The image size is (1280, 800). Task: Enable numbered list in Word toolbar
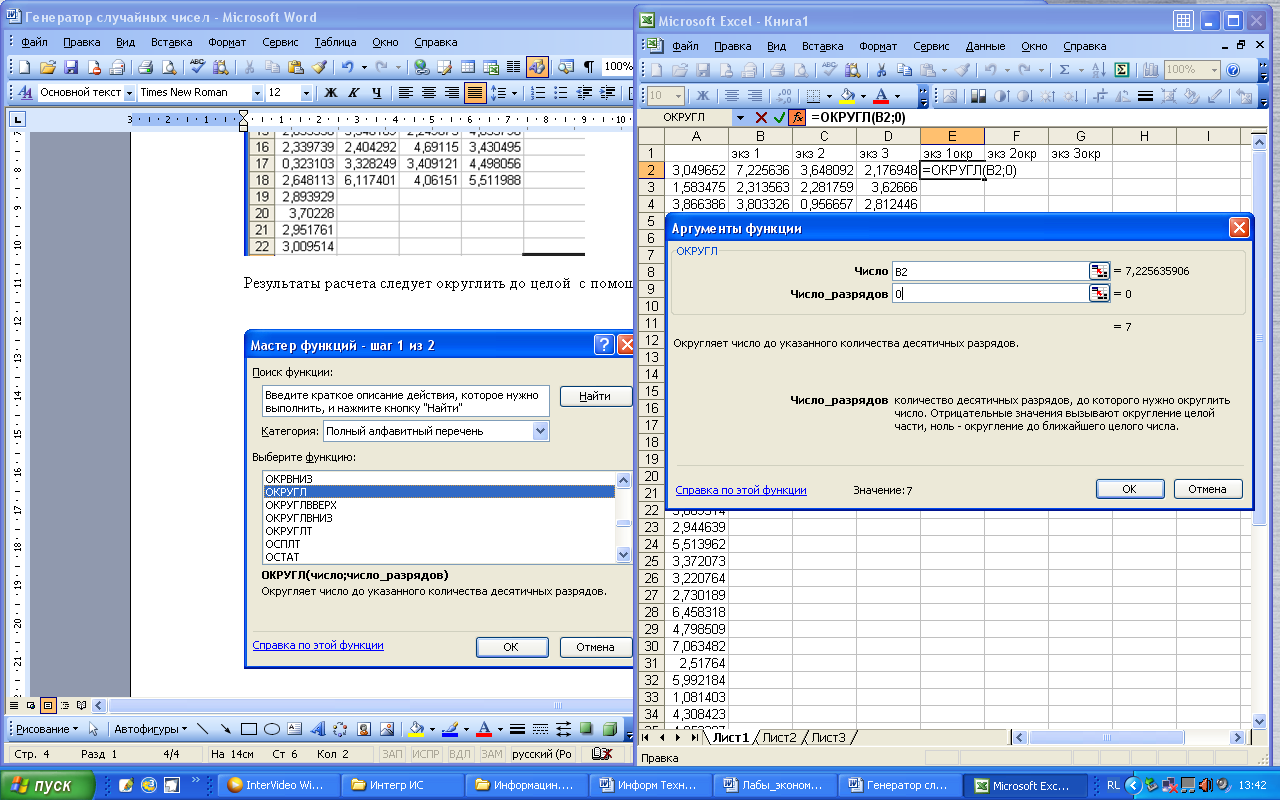(x=537, y=93)
